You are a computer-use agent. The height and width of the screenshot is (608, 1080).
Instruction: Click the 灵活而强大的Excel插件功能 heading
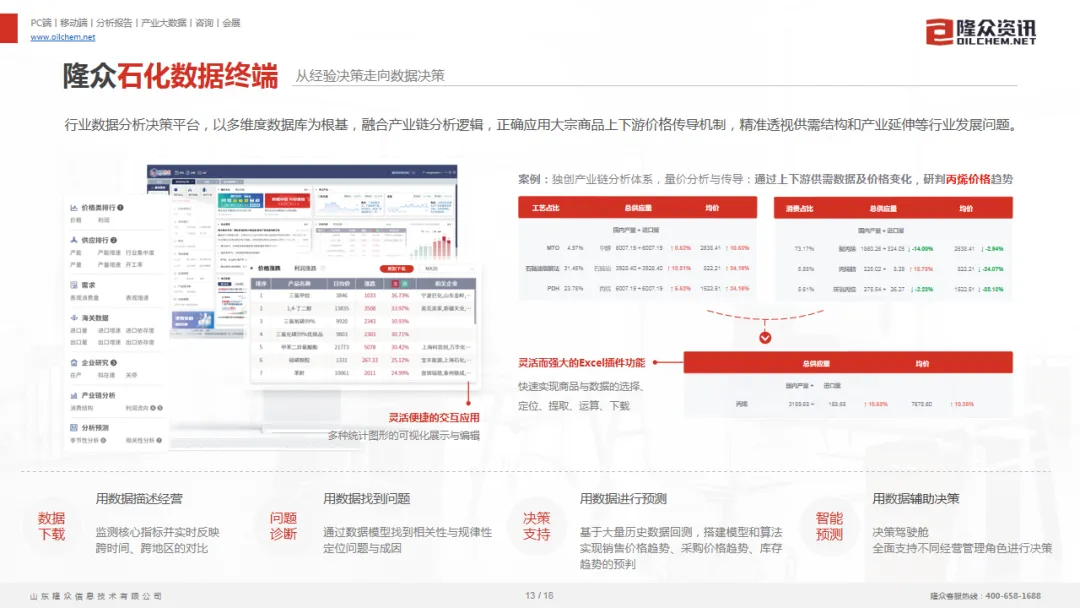tap(581, 362)
